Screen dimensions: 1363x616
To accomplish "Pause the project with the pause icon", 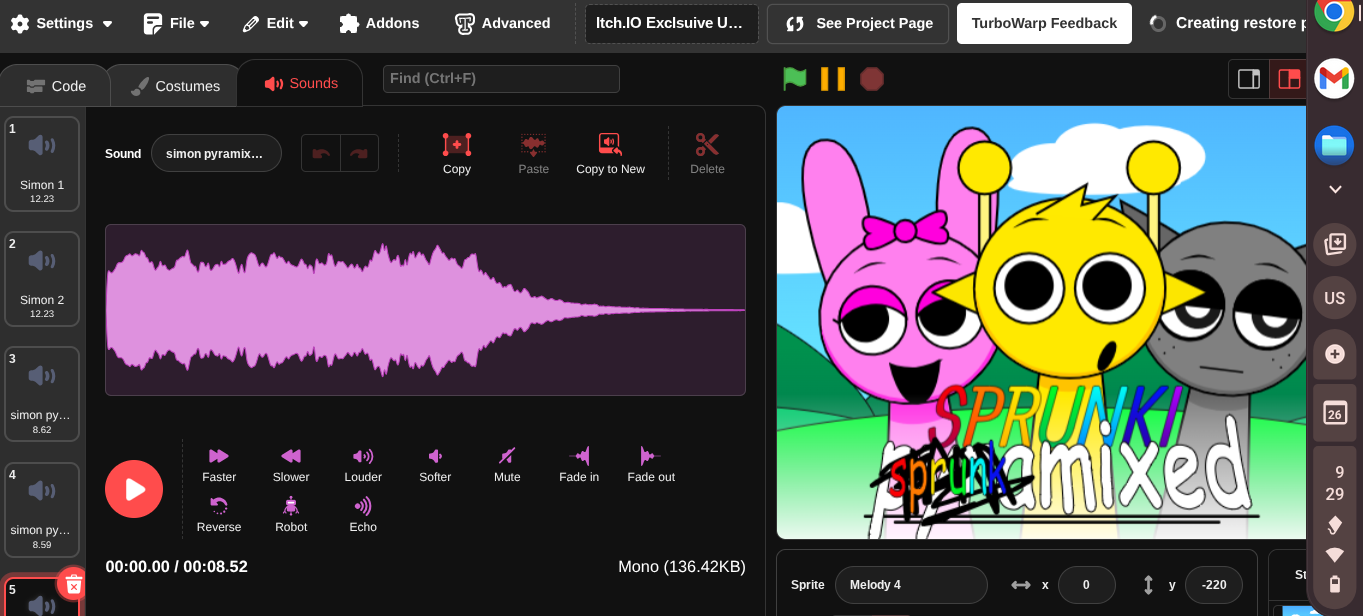I will 833,78.
